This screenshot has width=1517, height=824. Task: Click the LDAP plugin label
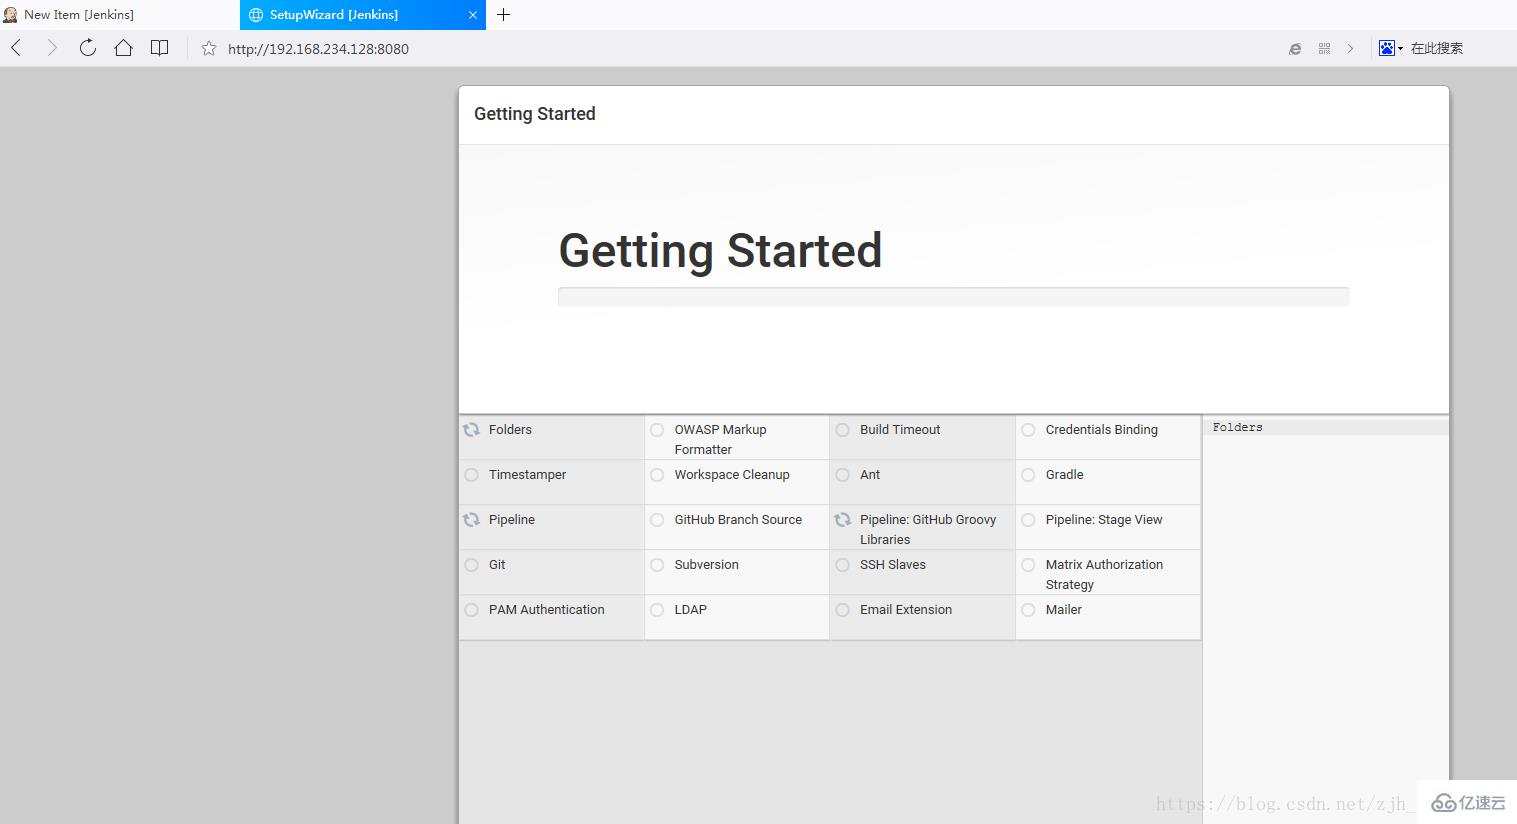(690, 610)
